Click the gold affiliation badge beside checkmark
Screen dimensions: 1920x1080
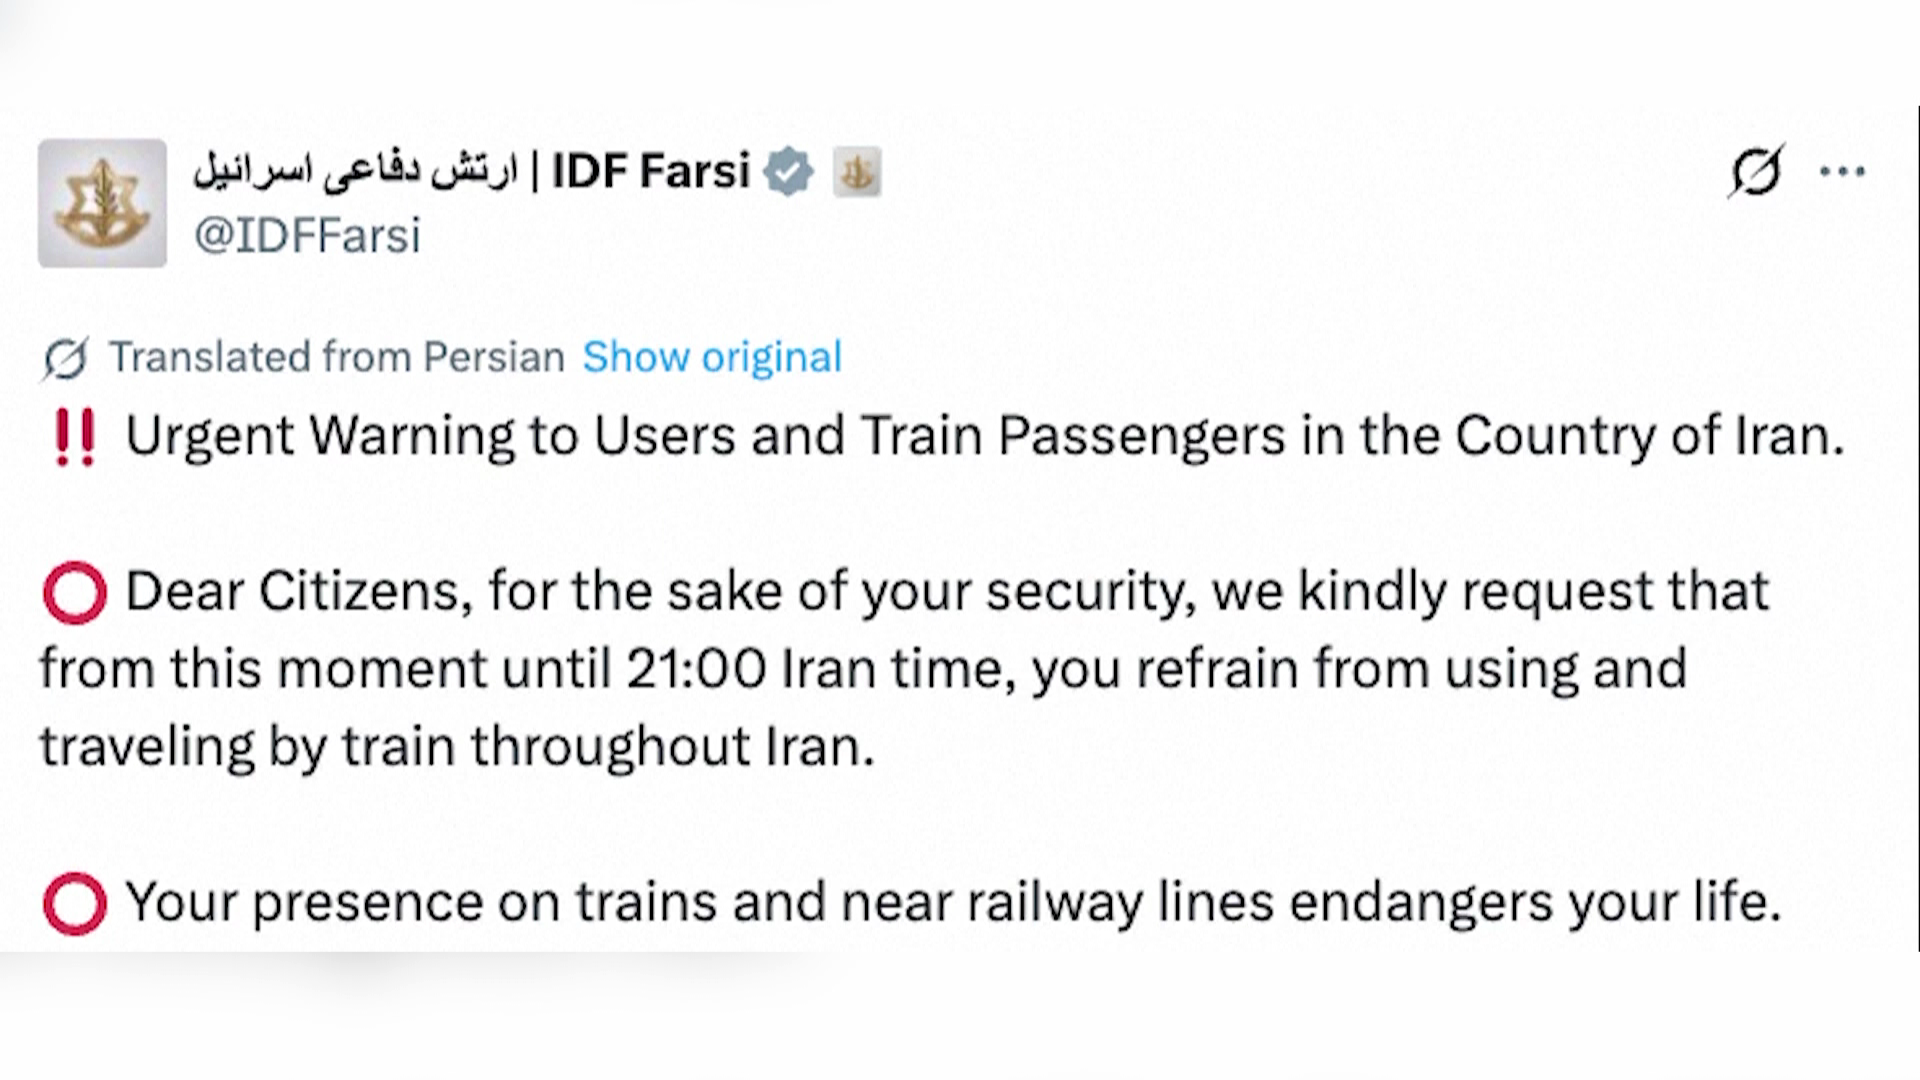[857, 172]
